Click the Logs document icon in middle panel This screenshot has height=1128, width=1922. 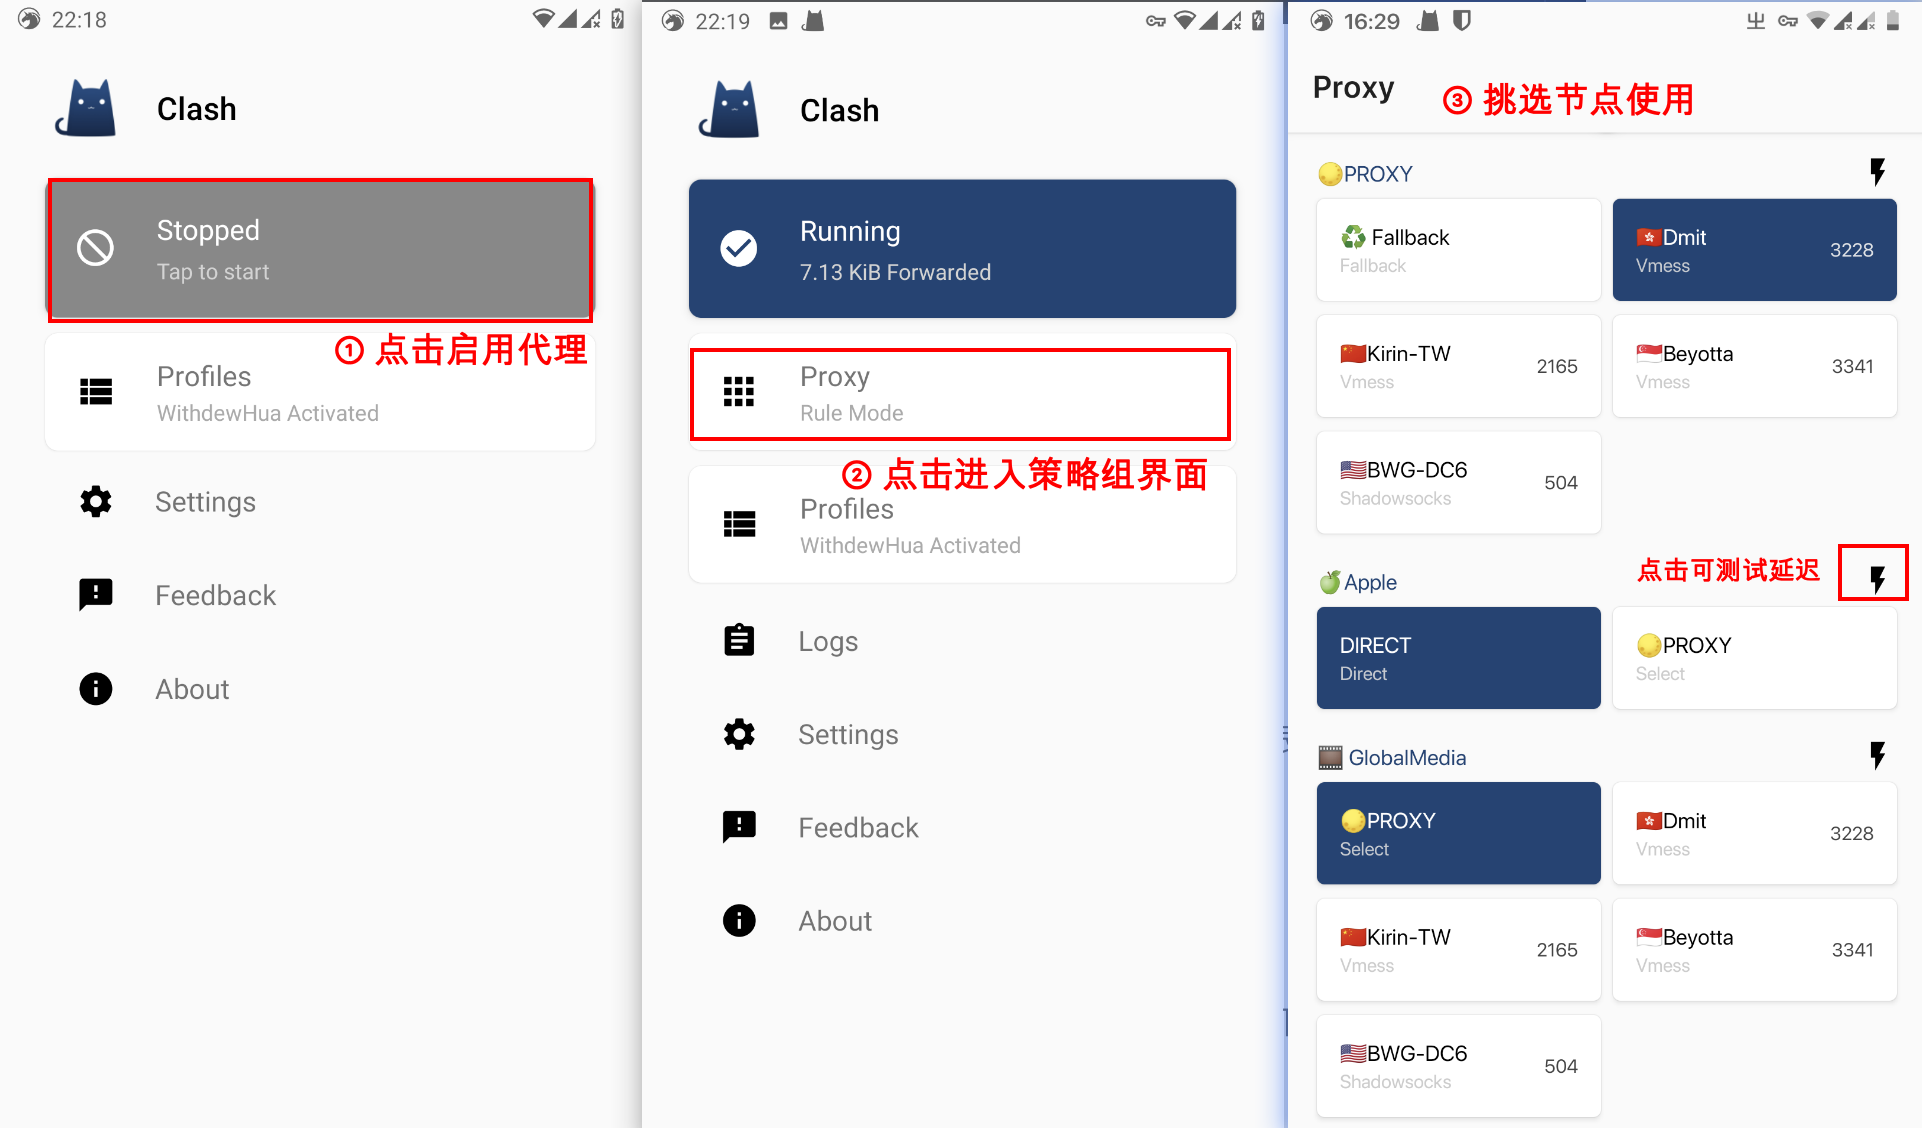click(740, 641)
